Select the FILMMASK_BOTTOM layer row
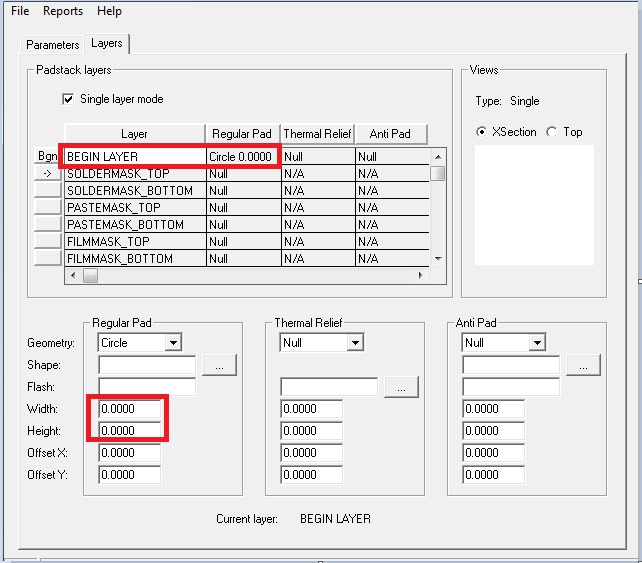 pyautogui.click(x=247, y=259)
